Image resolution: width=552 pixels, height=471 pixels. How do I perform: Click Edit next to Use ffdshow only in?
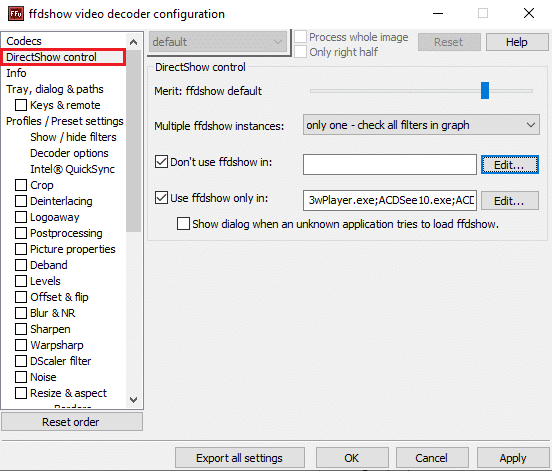[x=510, y=201]
